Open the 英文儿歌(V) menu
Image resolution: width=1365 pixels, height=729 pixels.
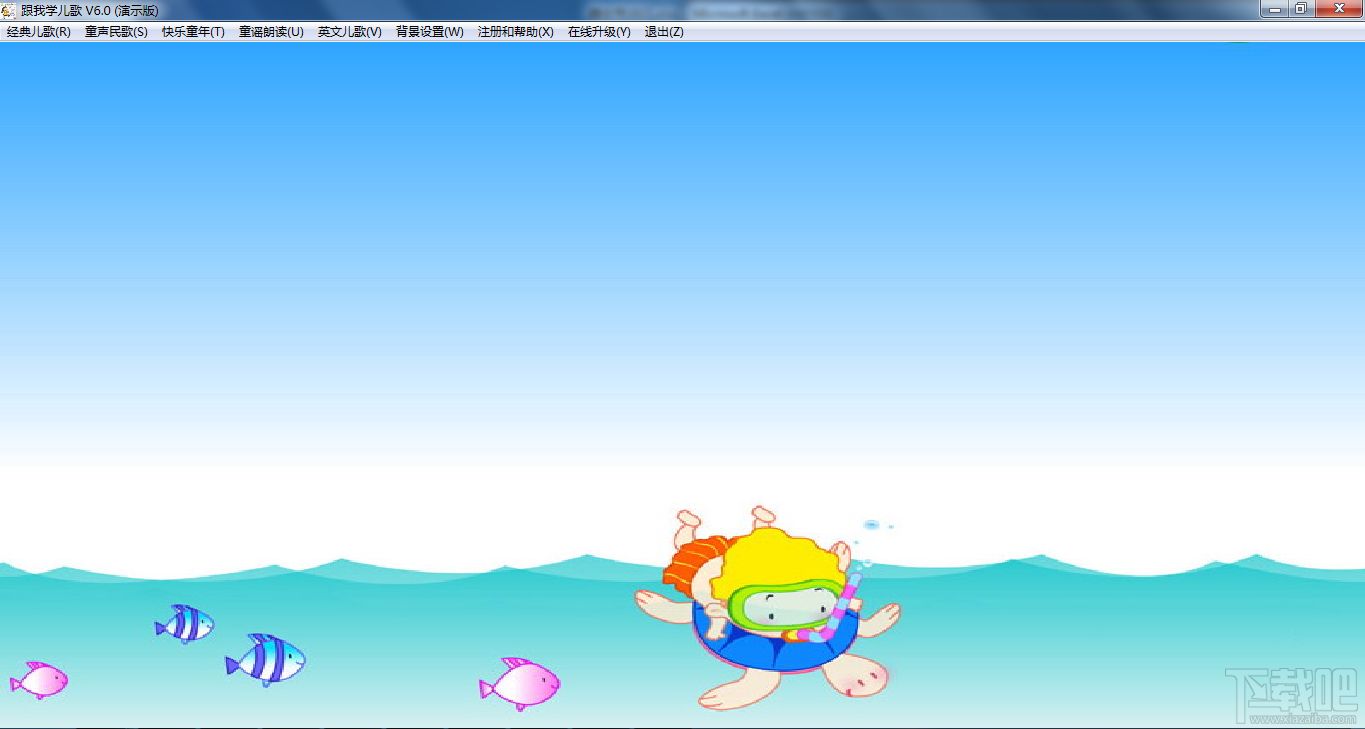(350, 32)
